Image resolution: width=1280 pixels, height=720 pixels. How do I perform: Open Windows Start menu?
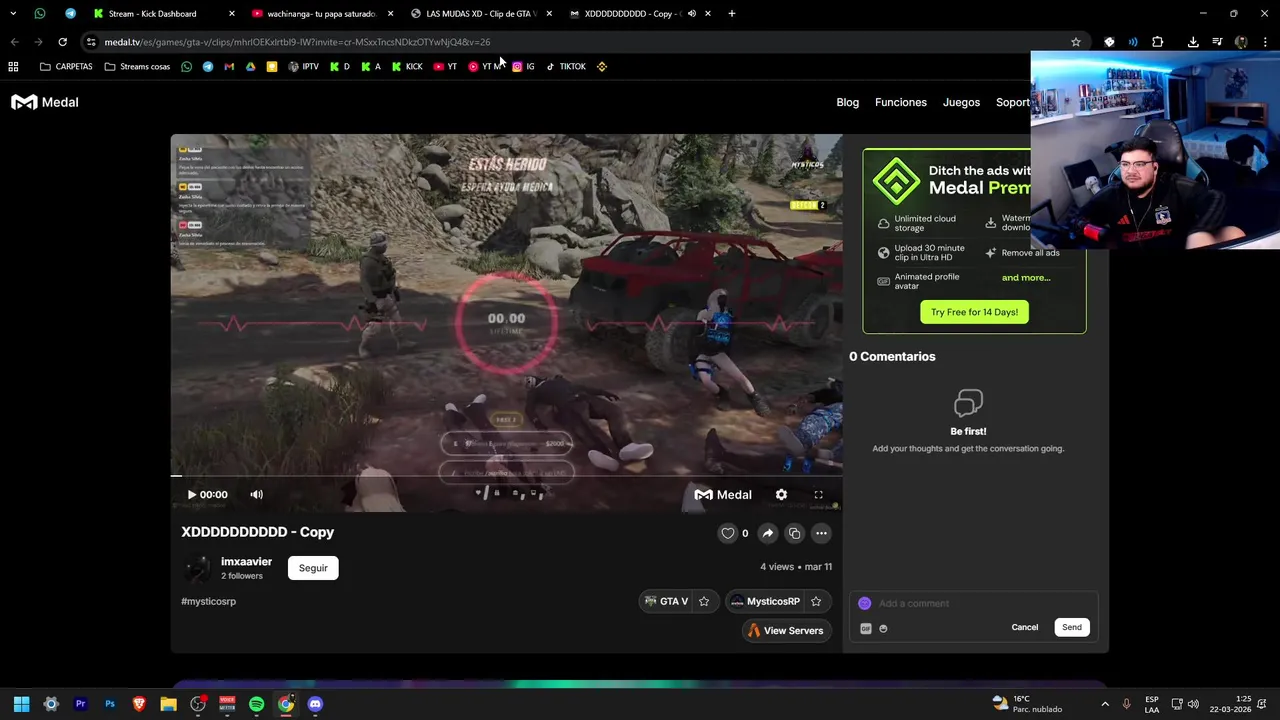click(x=21, y=704)
